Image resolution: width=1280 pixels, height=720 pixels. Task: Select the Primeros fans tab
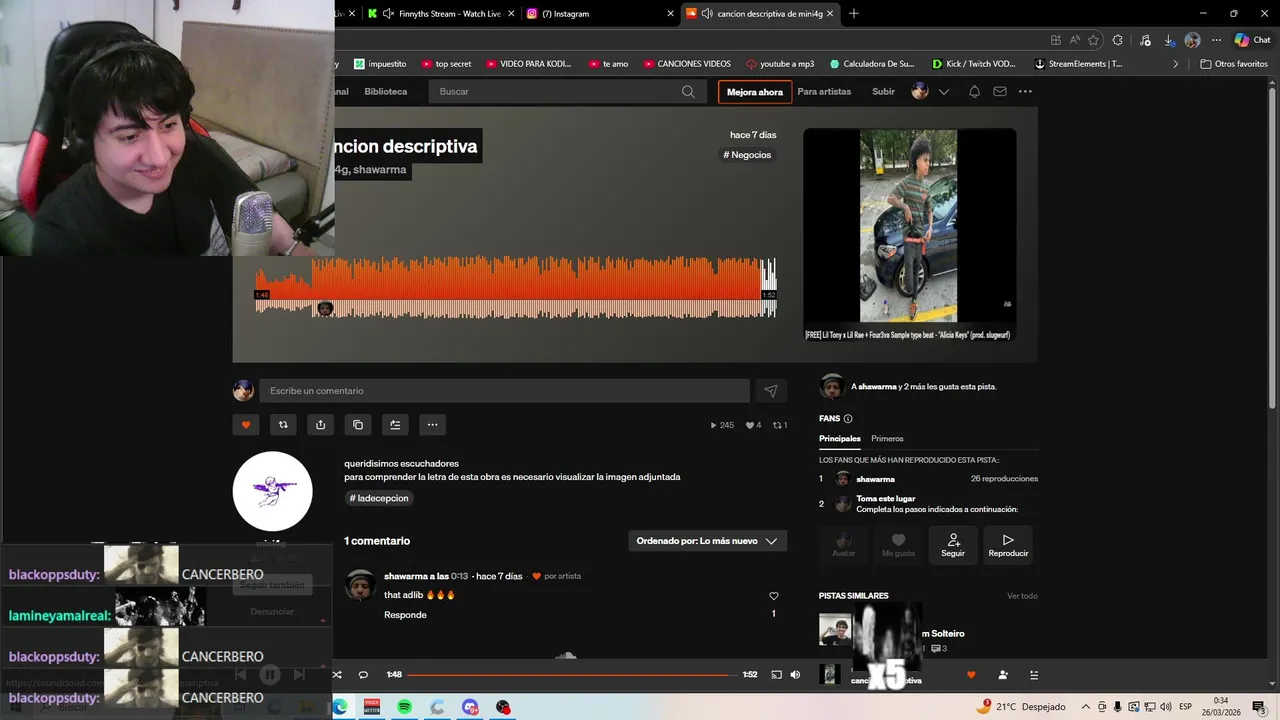[887, 439]
